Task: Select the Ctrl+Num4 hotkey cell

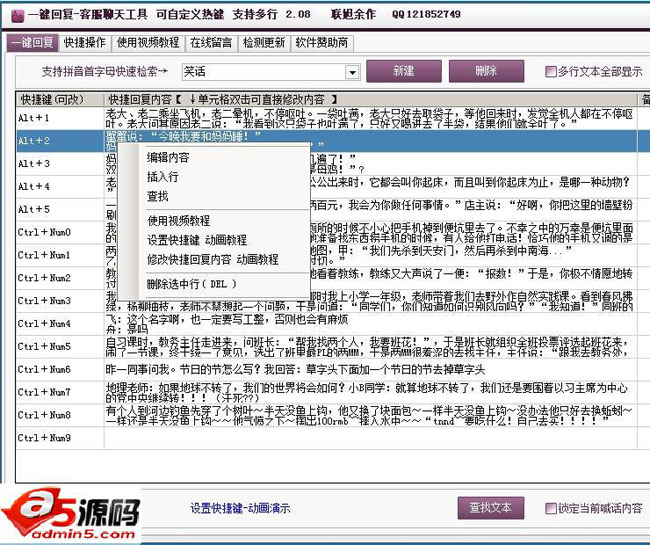Action: tap(60, 323)
